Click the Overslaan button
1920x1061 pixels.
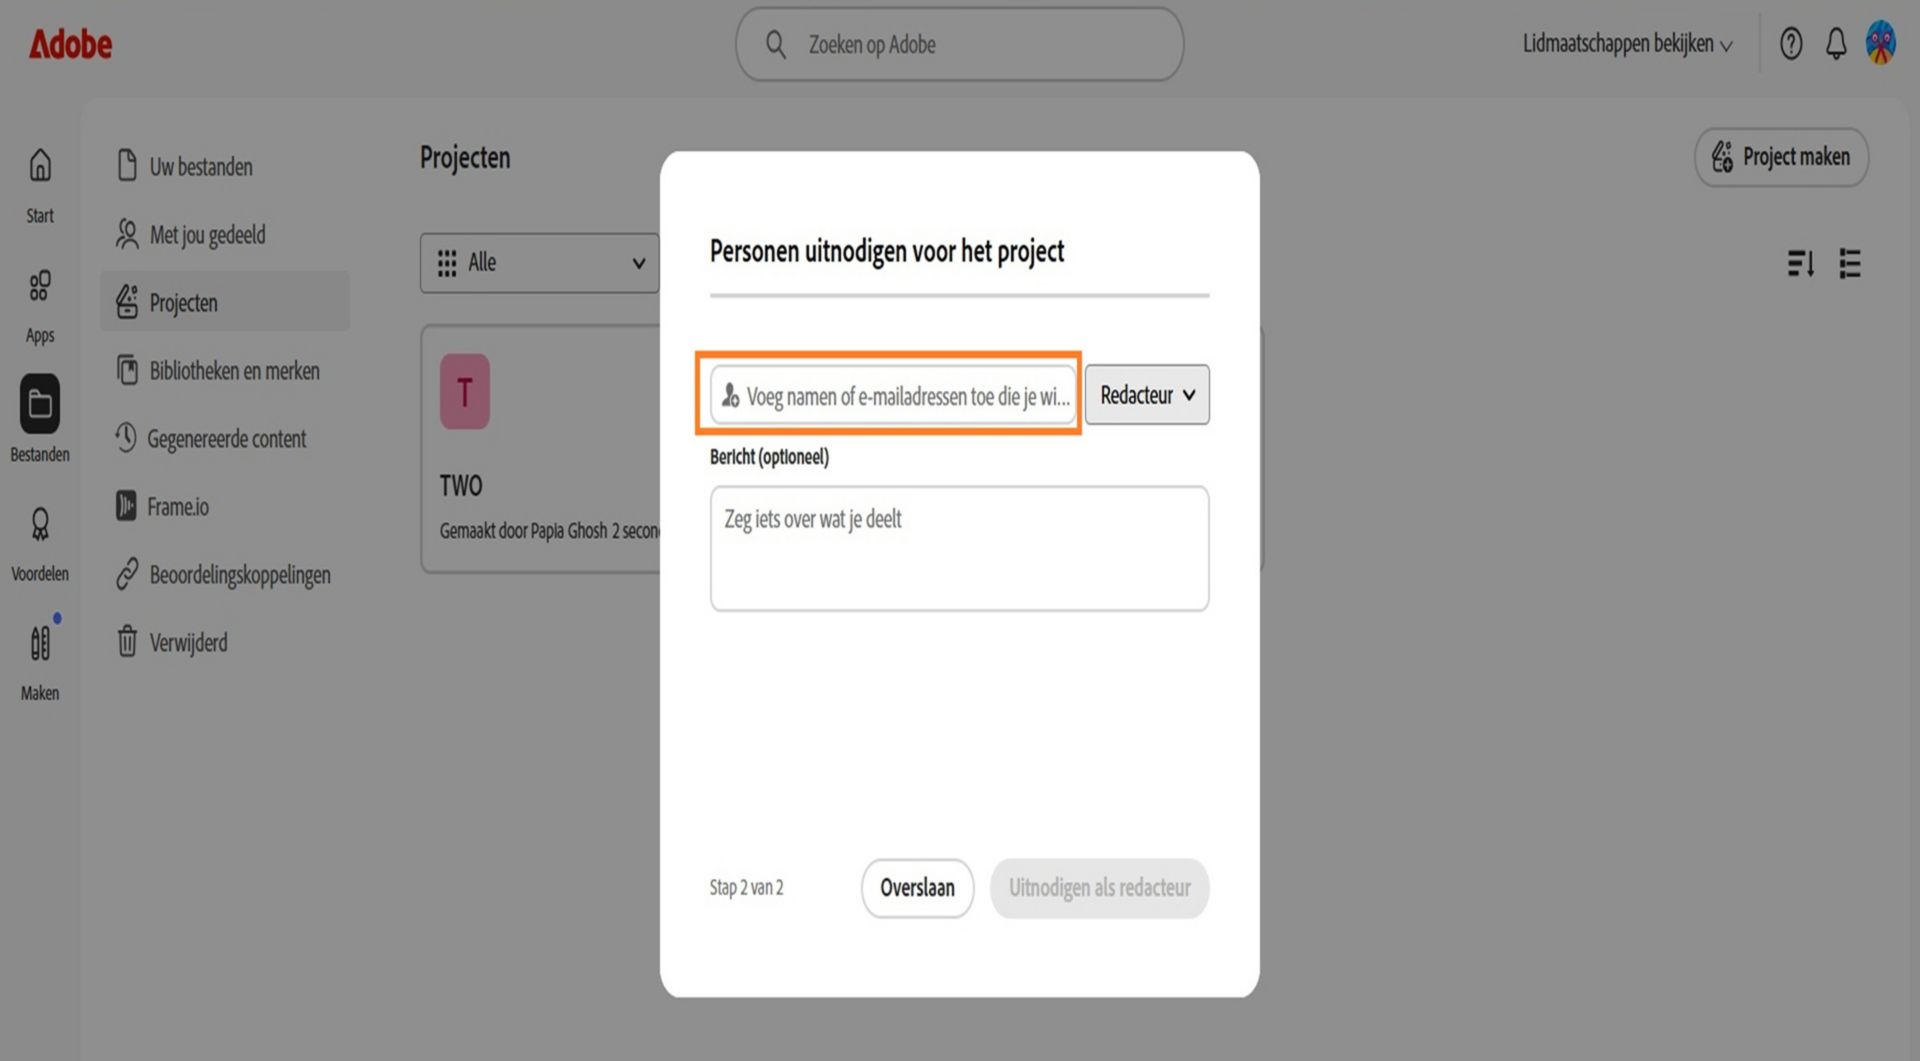pyautogui.click(x=917, y=888)
